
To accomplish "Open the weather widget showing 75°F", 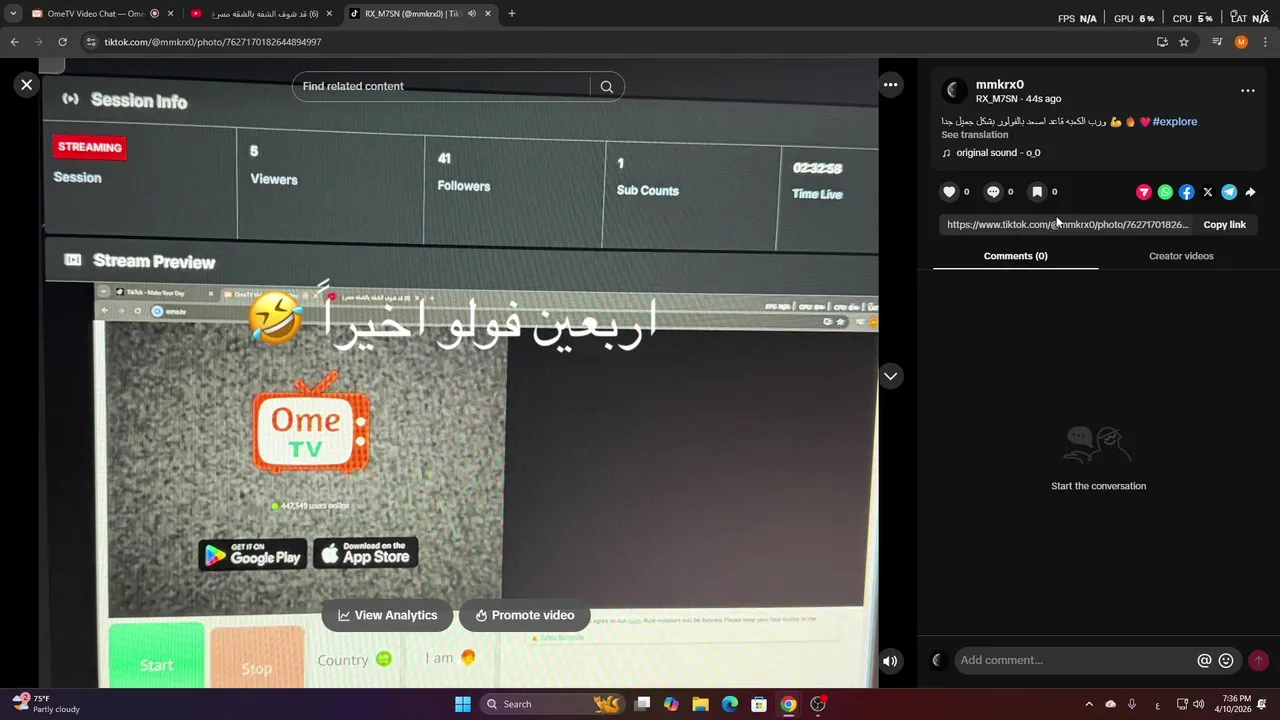I will [x=45, y=704].
